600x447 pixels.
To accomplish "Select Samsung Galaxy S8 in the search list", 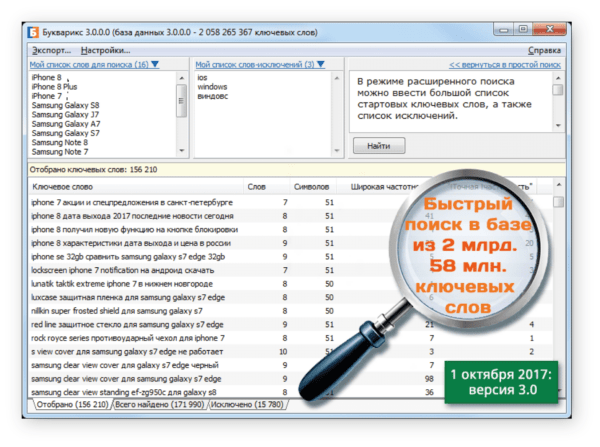I will click(x=65, y=105).
